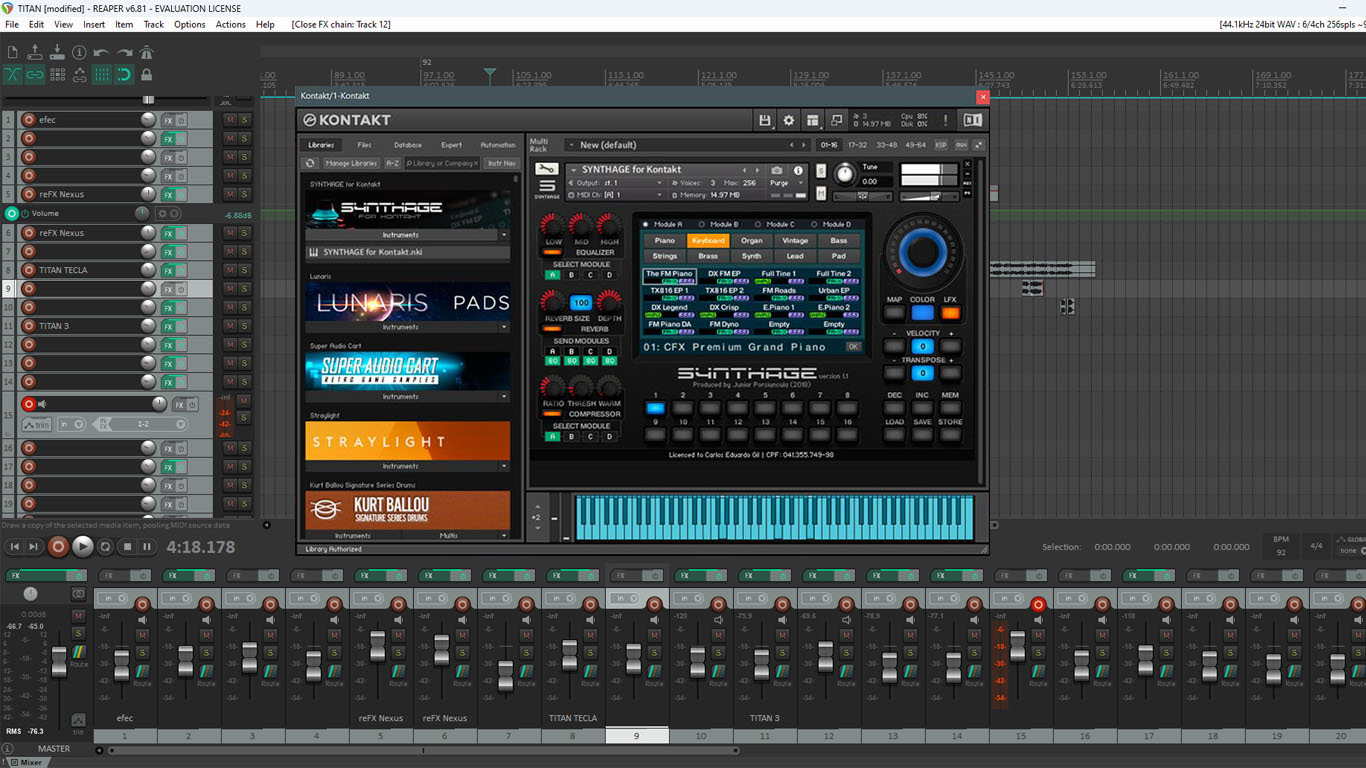This screenshot has height=768, width=1366.
Task: Open Kontakt options gear icon
Action: pyautogui.click(x=789, y=120)
